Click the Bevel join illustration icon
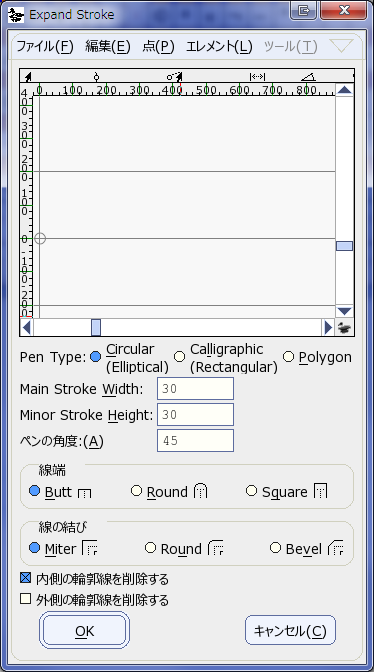Image resolution: width=374 pixels, height=672 pixels. pos(336,548)
